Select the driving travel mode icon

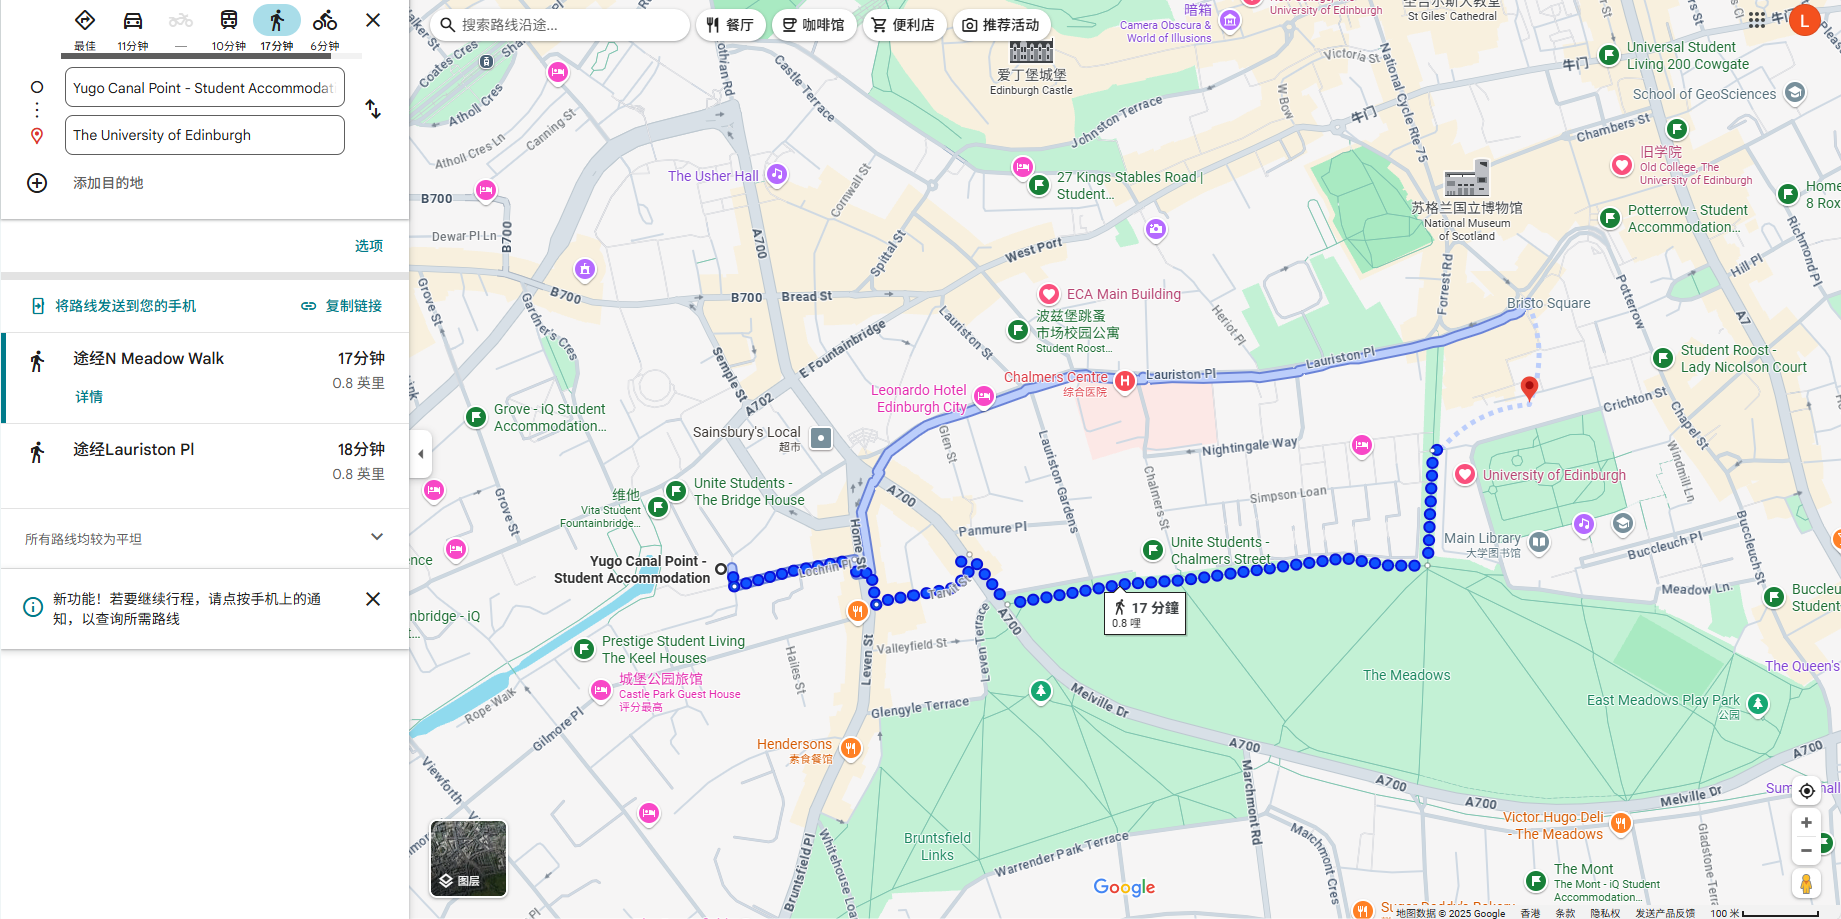pos(132,21)
